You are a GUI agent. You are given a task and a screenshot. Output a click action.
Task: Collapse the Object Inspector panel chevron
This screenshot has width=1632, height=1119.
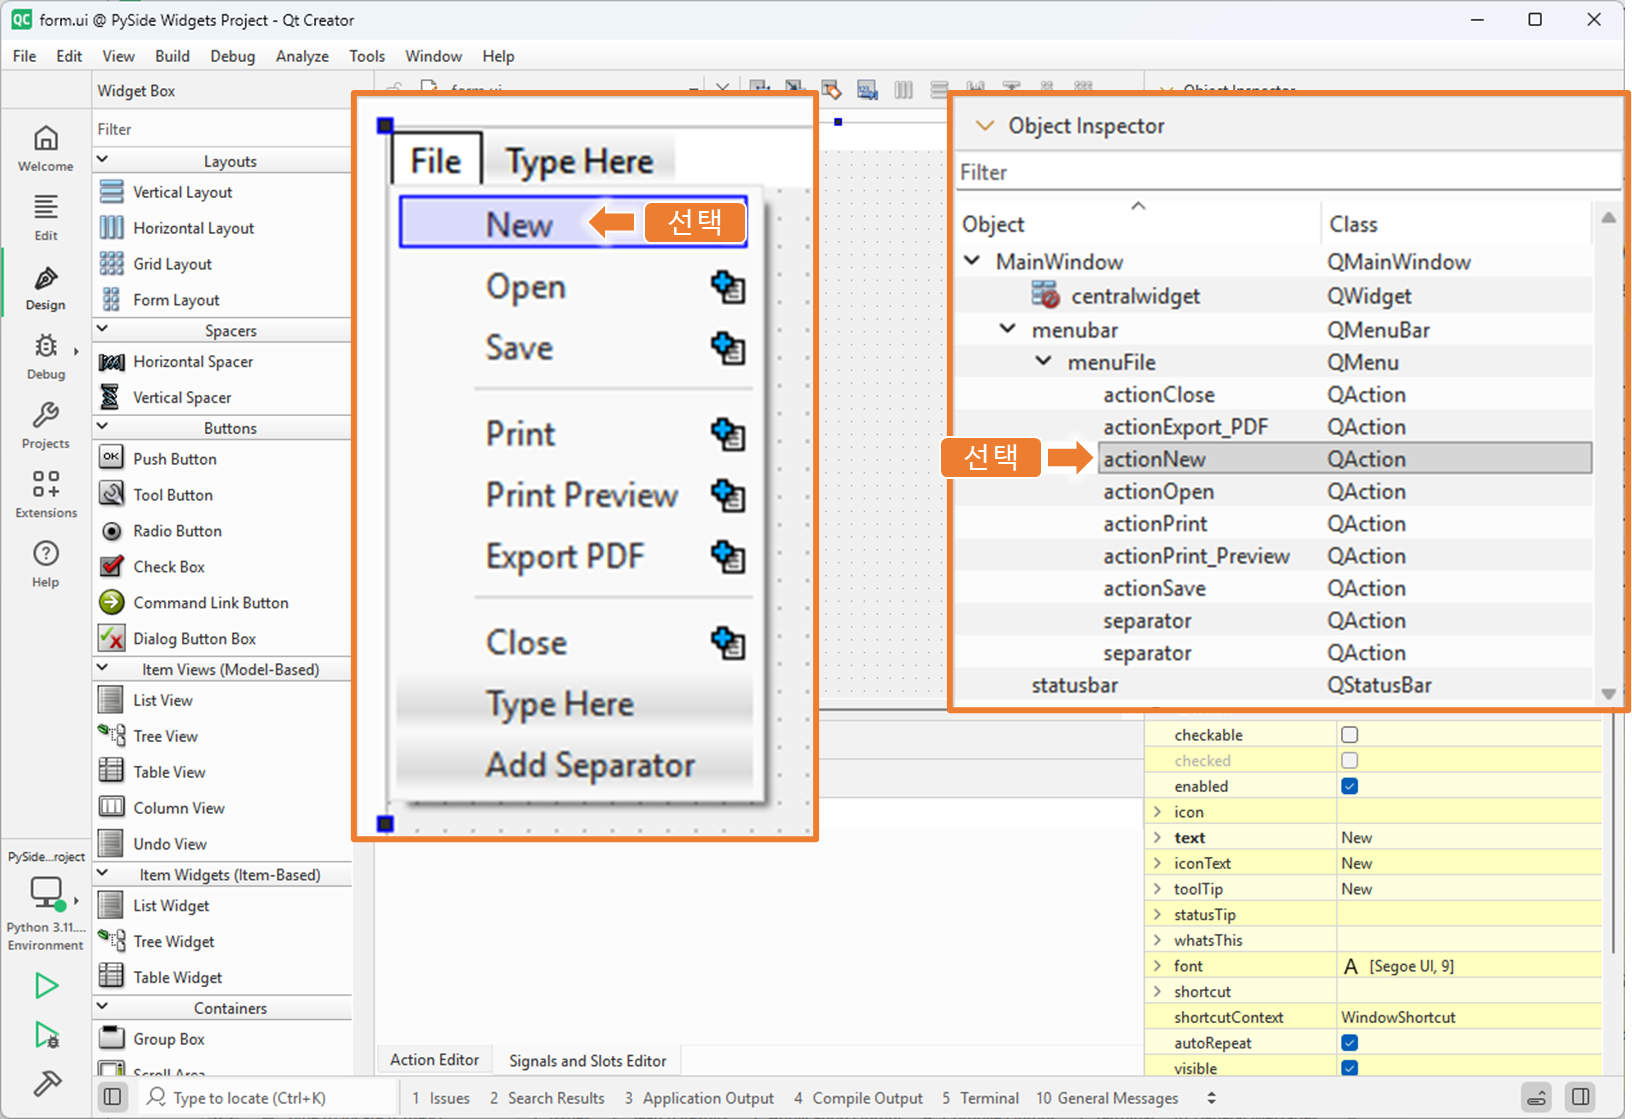pyautogui.click(x=985, y=126)
